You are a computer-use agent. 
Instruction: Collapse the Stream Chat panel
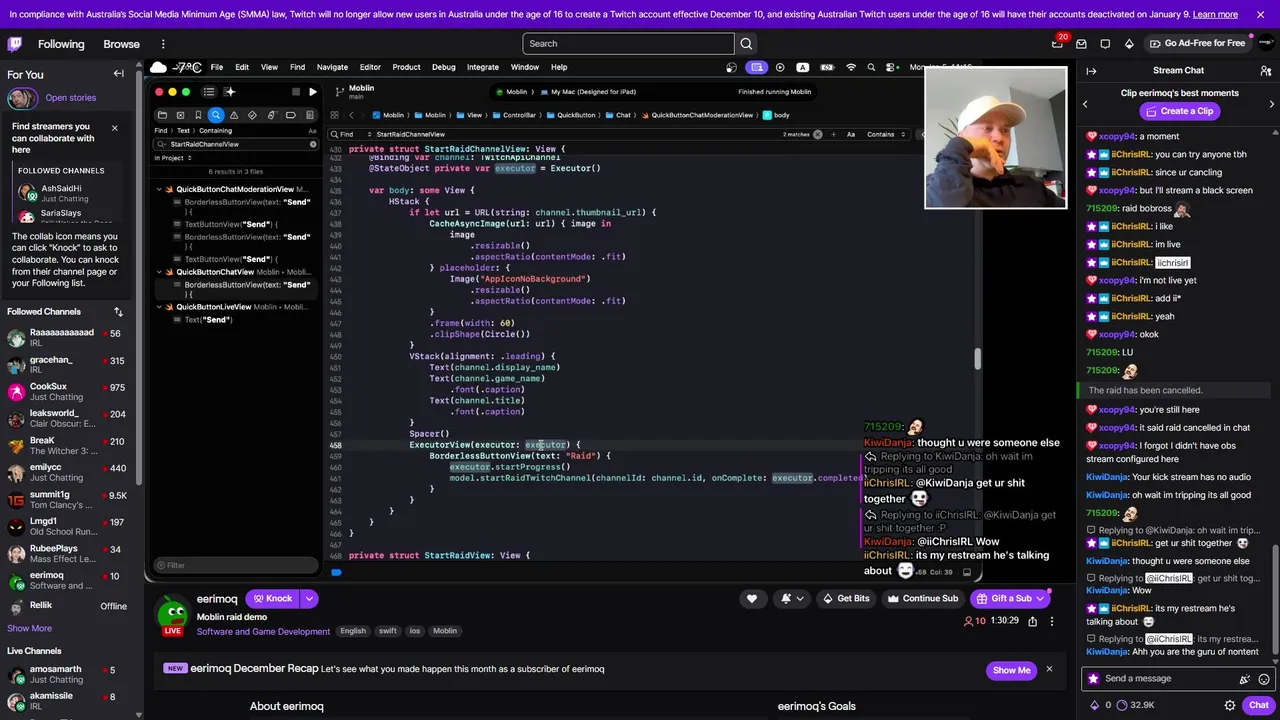(x=1091, y=71)
